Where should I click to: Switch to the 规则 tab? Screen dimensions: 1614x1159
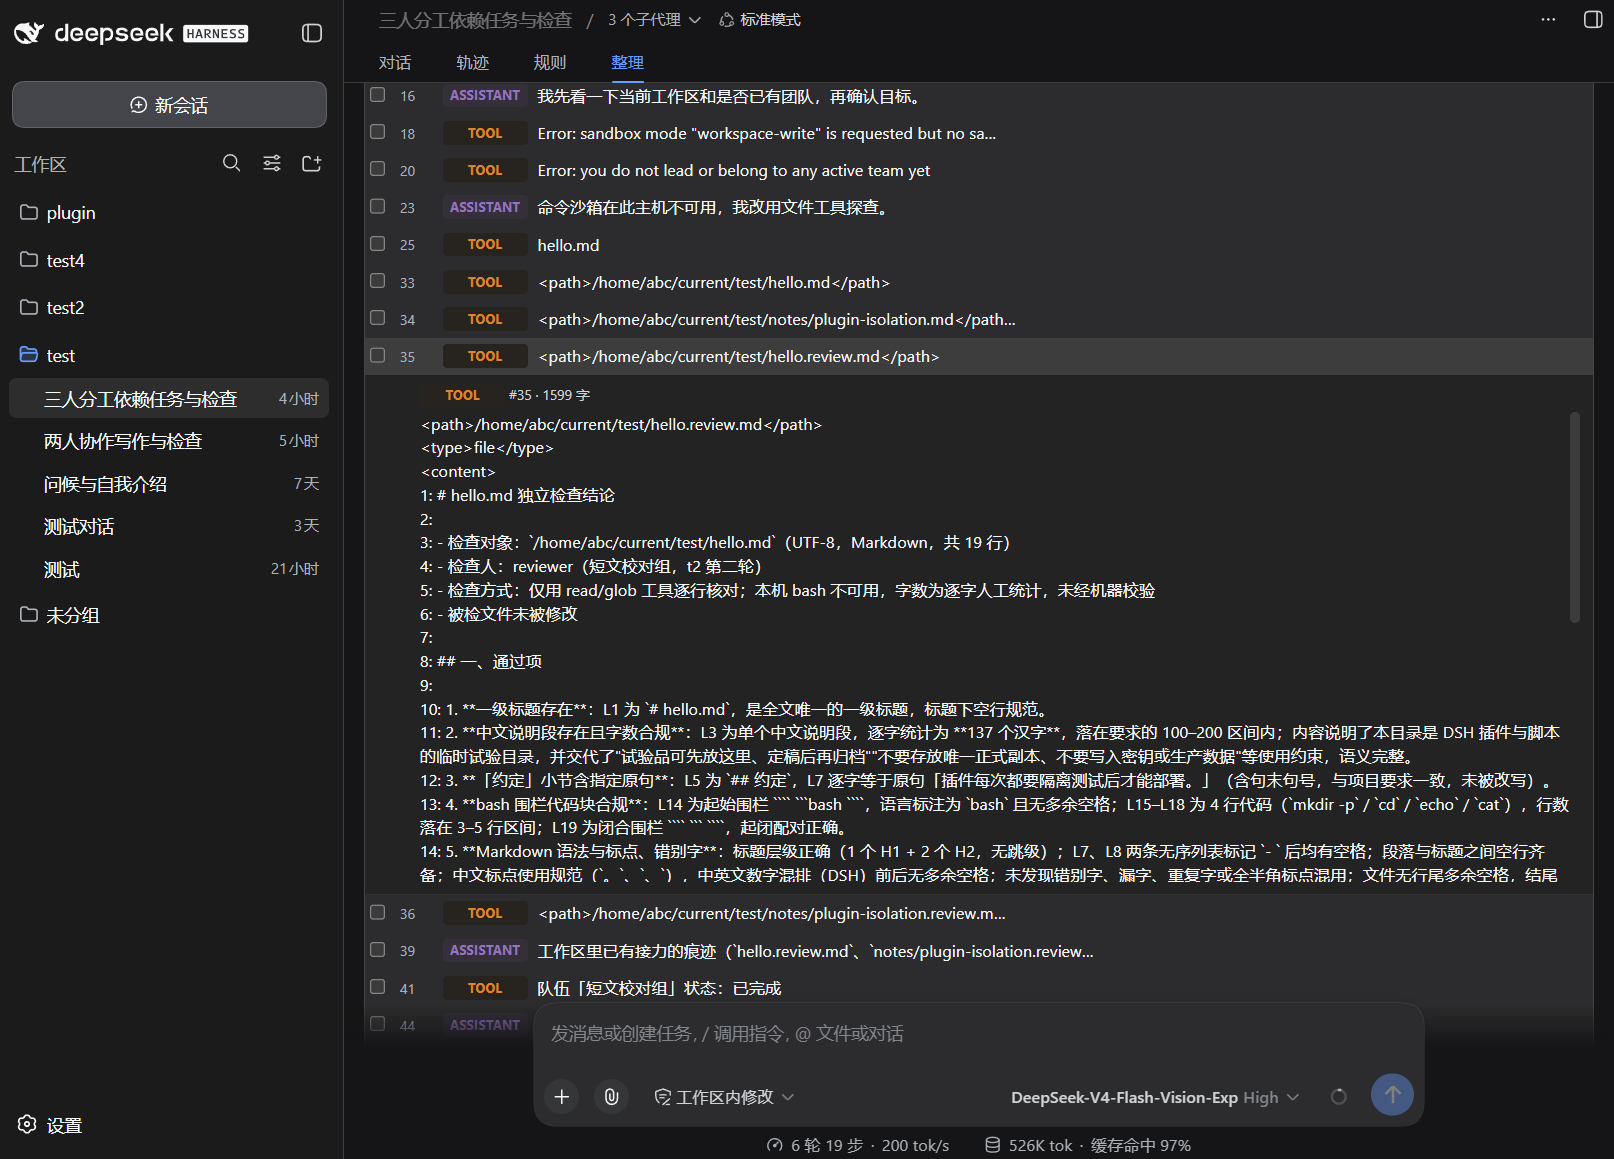coord(550,62)
